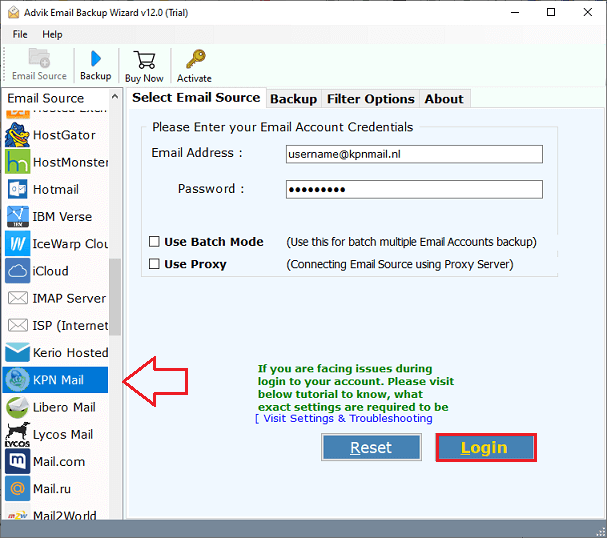Select iCloud label in list
The image size is (607, 538).
[x=50, y=271]
